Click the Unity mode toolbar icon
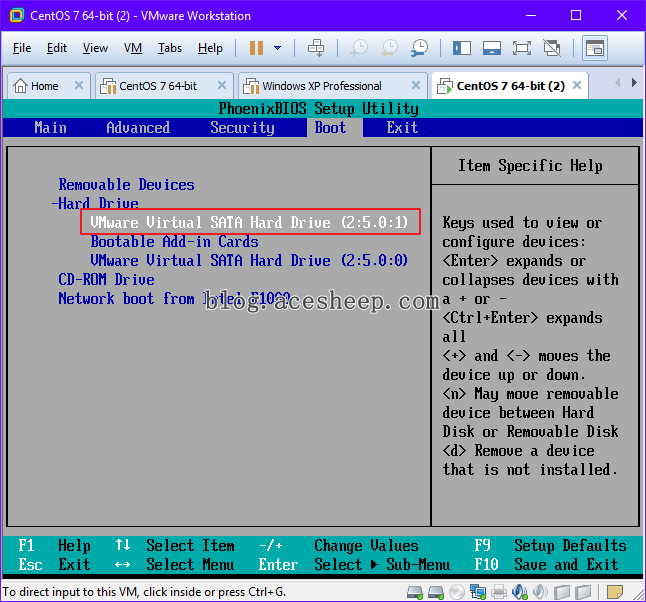The height and width of the screenshot is (602, 646). click(552, 48)
